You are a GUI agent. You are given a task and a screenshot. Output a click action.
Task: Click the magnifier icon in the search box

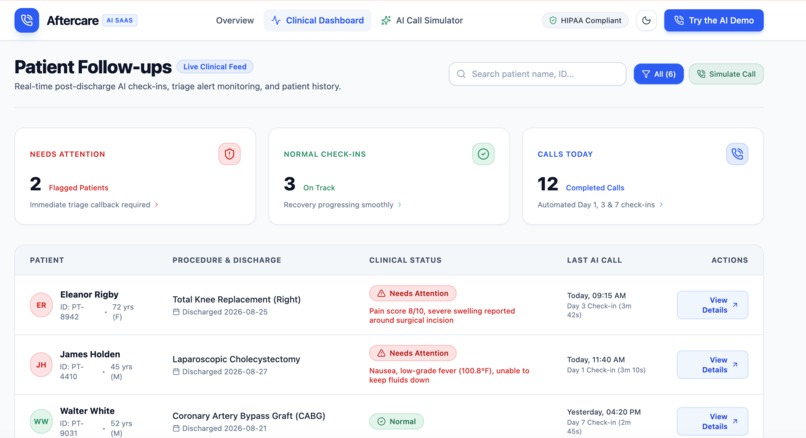[461, 74]
